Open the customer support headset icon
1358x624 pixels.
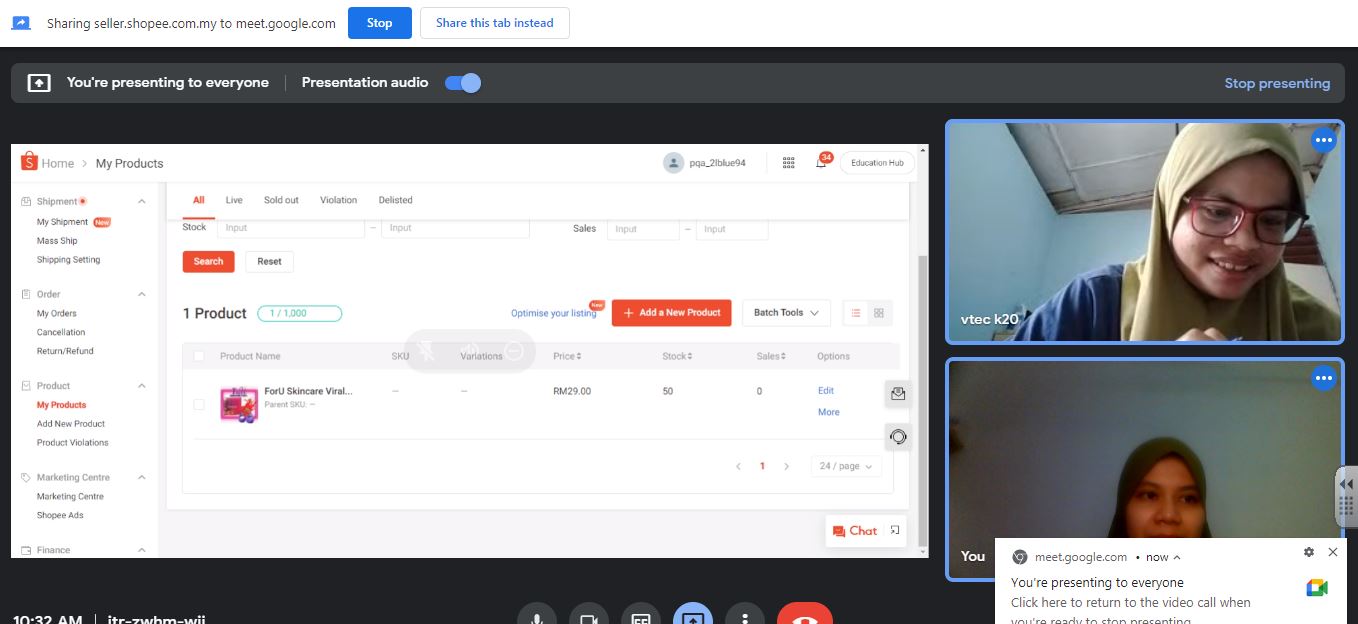click(x=898, y=437)
